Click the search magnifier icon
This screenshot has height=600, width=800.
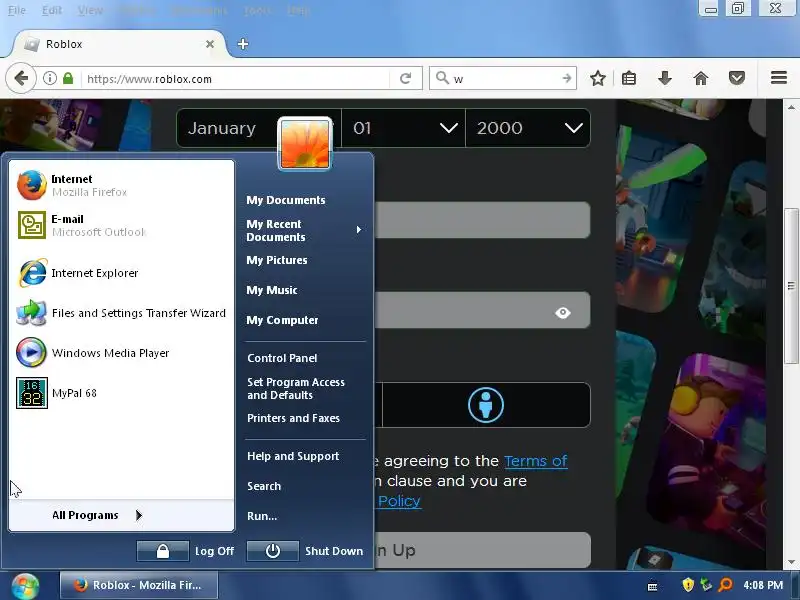click(x=442, y=78)
